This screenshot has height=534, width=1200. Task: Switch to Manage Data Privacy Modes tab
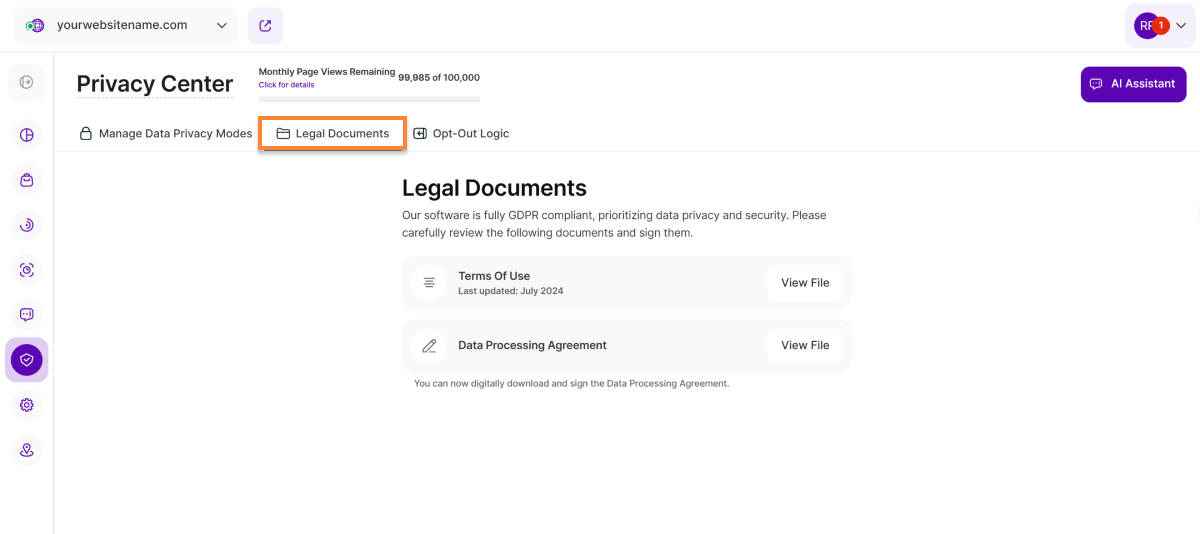[165, 133]
